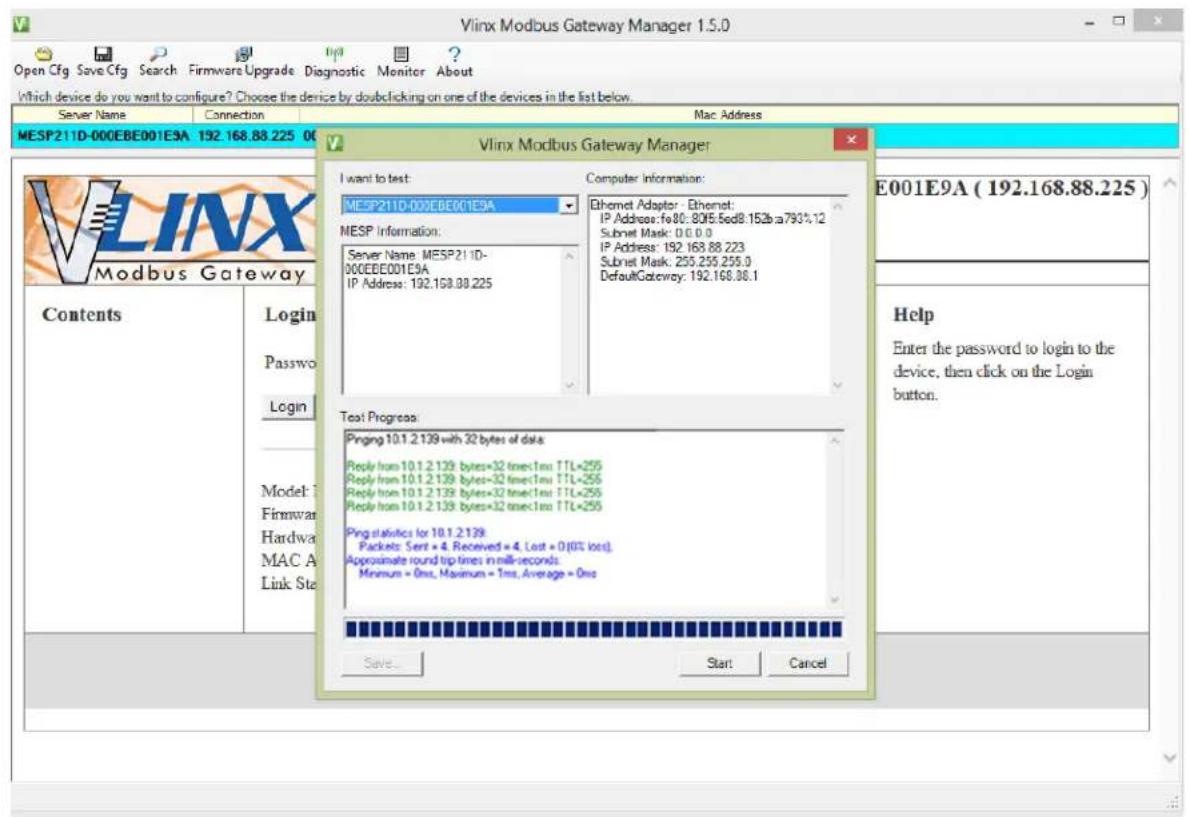Click the Open Cfg toolbar icon

click(44, 55)
